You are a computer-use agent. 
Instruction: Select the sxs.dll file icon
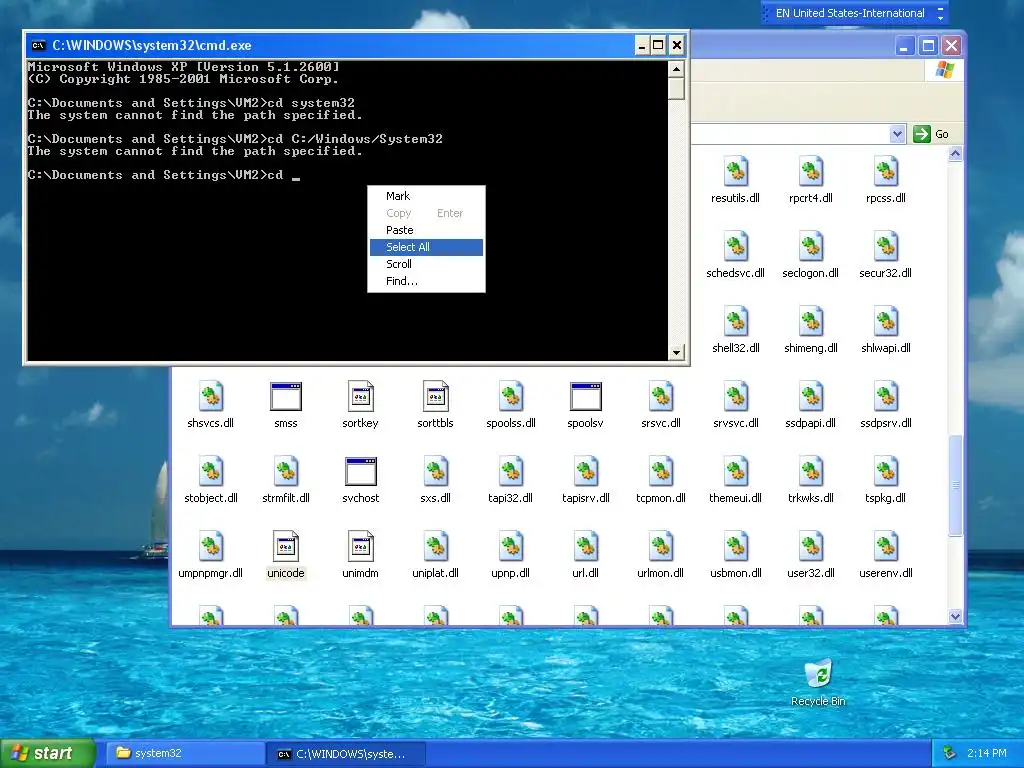(436, 472)
